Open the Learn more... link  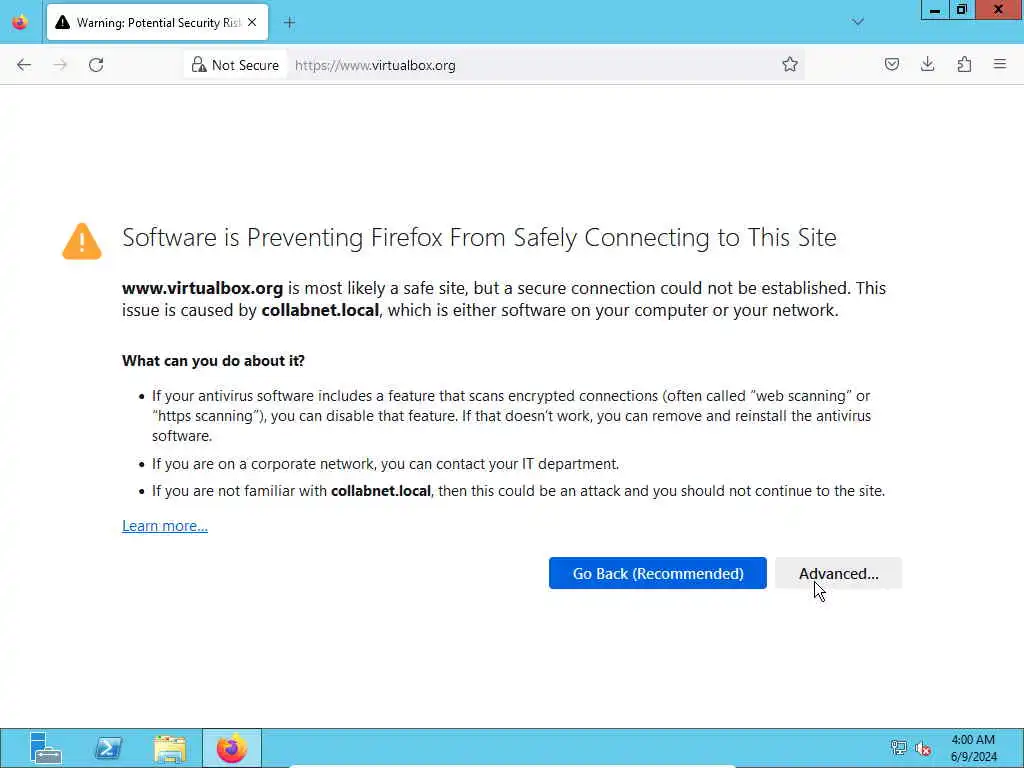(165, 526)
